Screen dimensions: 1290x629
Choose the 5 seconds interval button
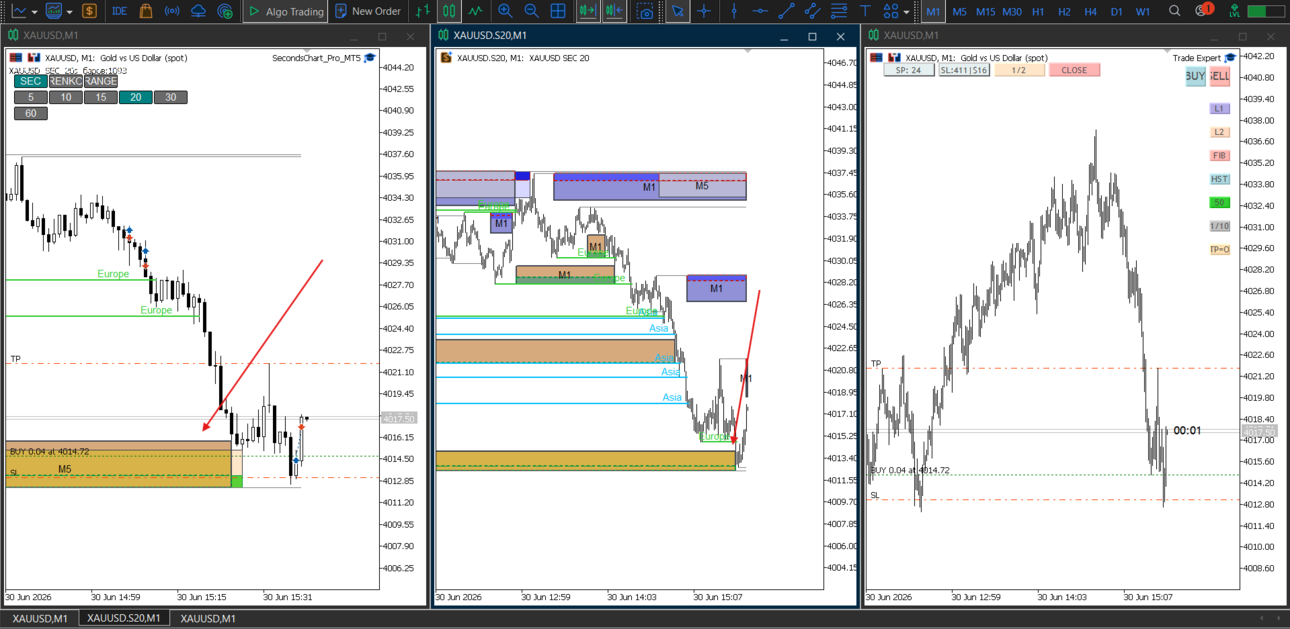30,98
